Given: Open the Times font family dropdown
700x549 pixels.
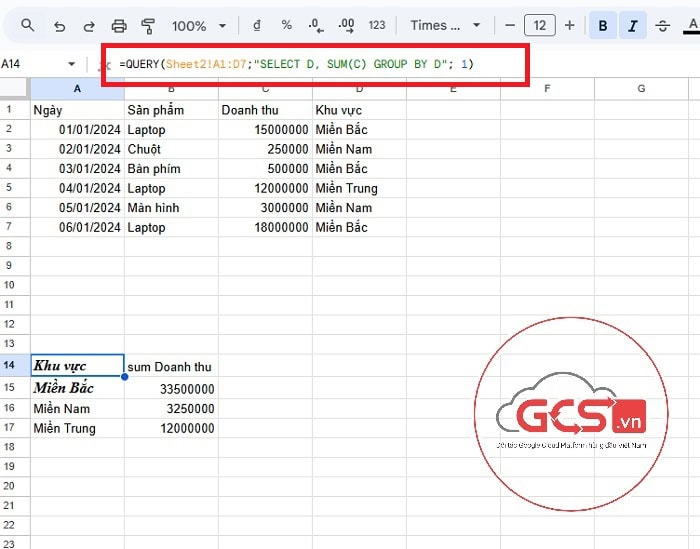Looking at the screenshot, I should 445,25.
